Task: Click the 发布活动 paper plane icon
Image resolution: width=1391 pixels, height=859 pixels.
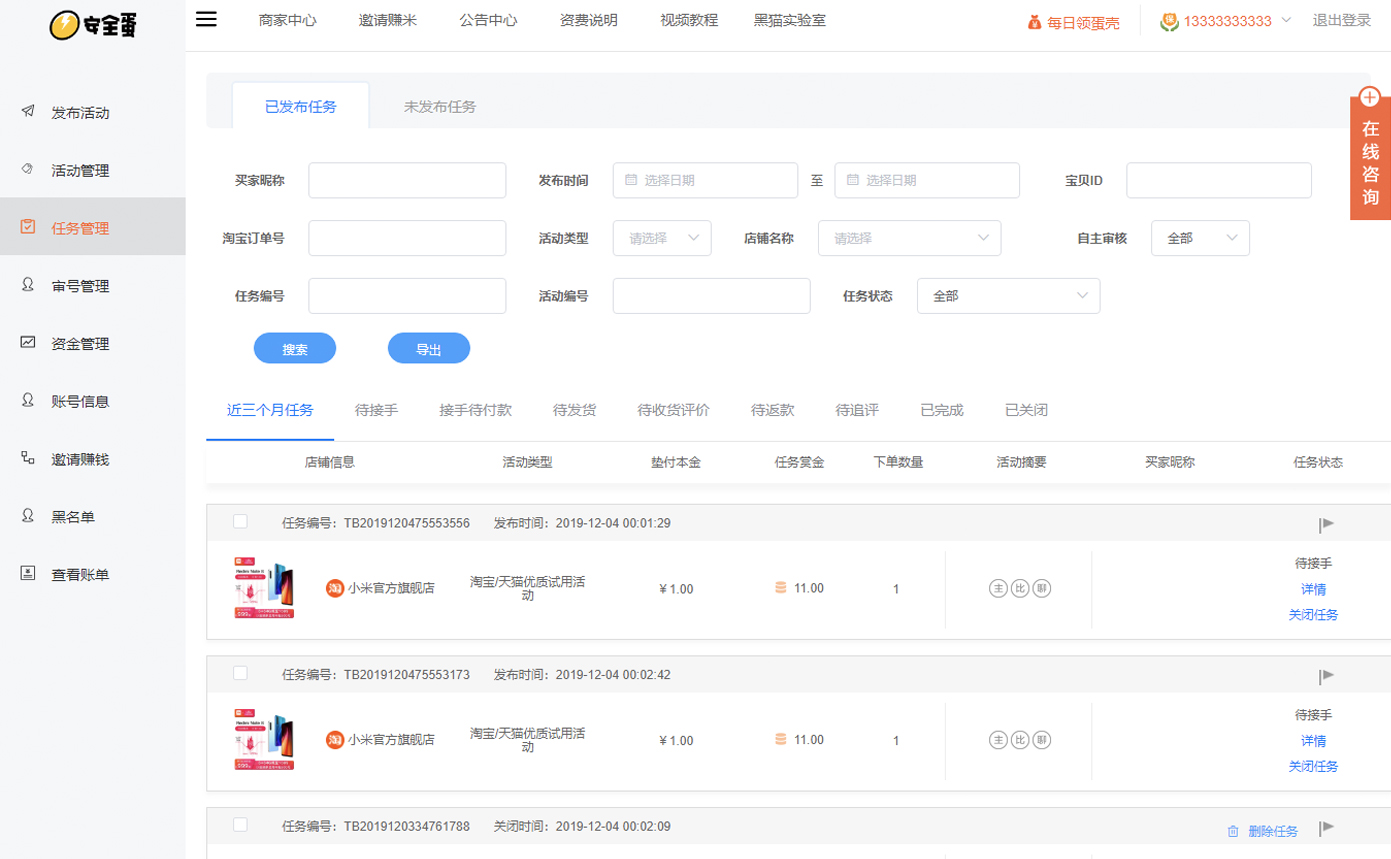Action: click(x=28, y=112)
